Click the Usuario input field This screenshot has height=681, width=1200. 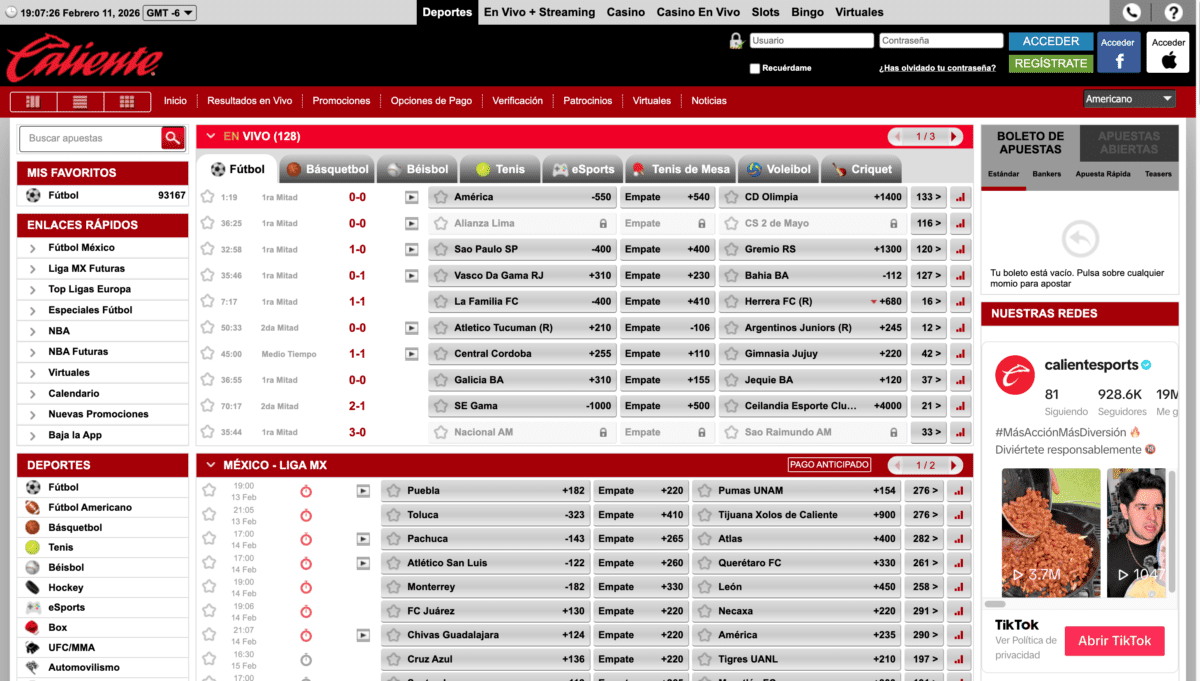click(811, 41)
